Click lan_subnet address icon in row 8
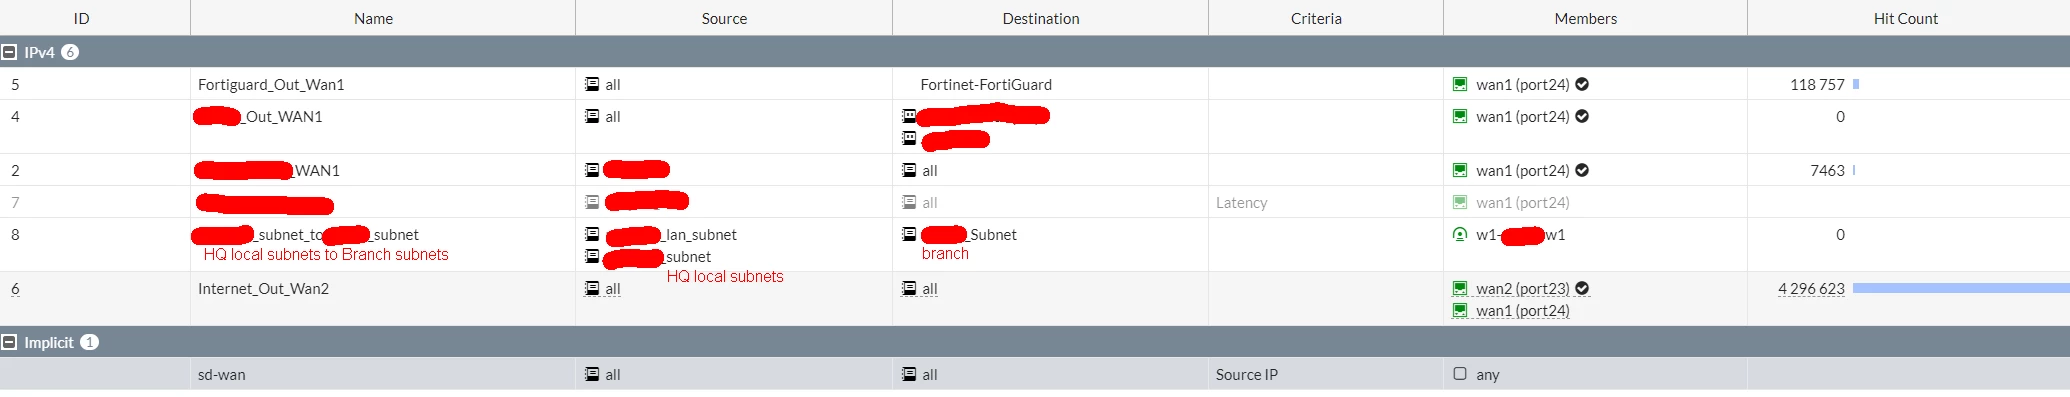Image resolution: width=2070 pixels, height=397 pixels. coord(592,235)
